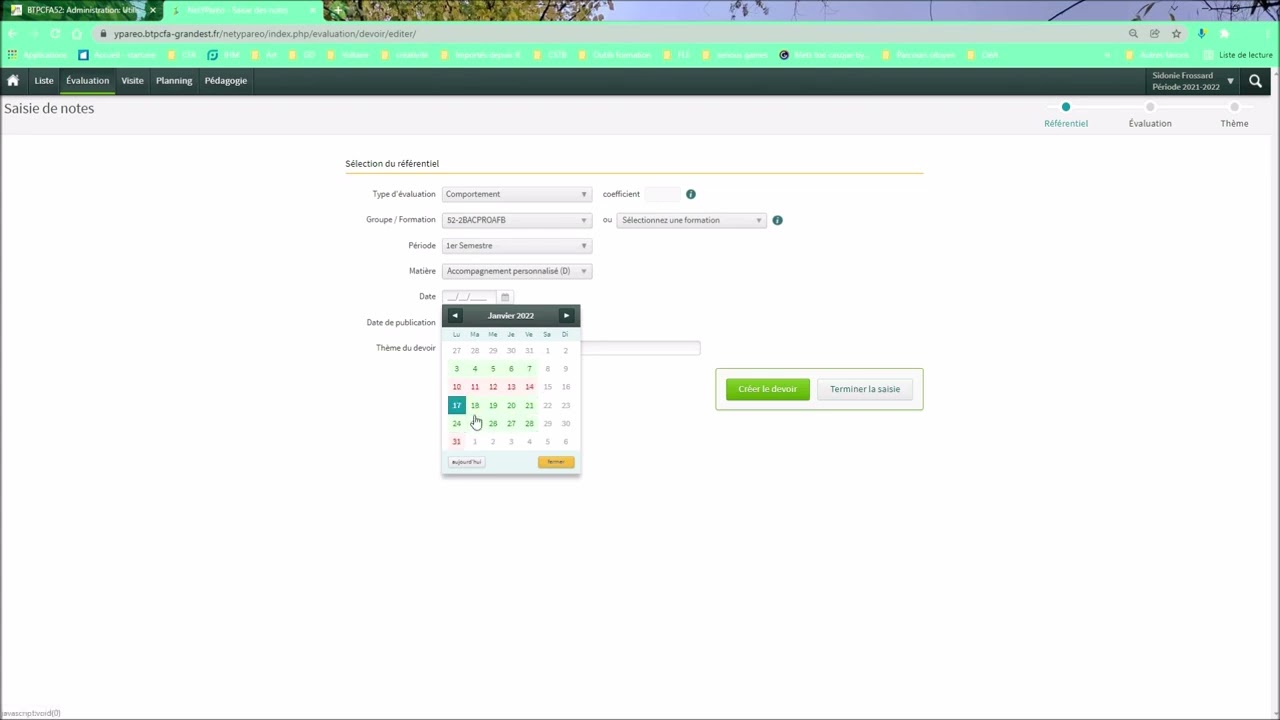Open the Liste menu
Image resolution: width=1280 pixels, height=720 pixels.
pyautogui.click(x=44, y=81)
